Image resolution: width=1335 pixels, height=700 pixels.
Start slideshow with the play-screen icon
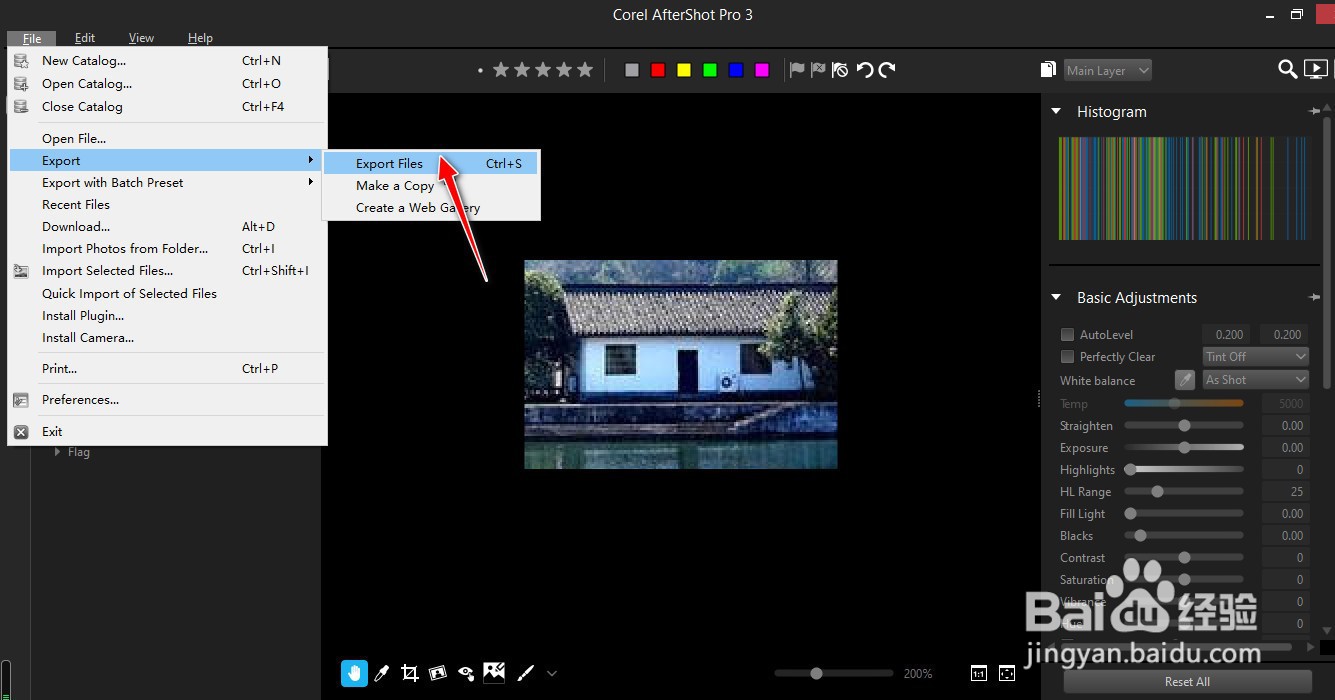tap(1316, 69)
